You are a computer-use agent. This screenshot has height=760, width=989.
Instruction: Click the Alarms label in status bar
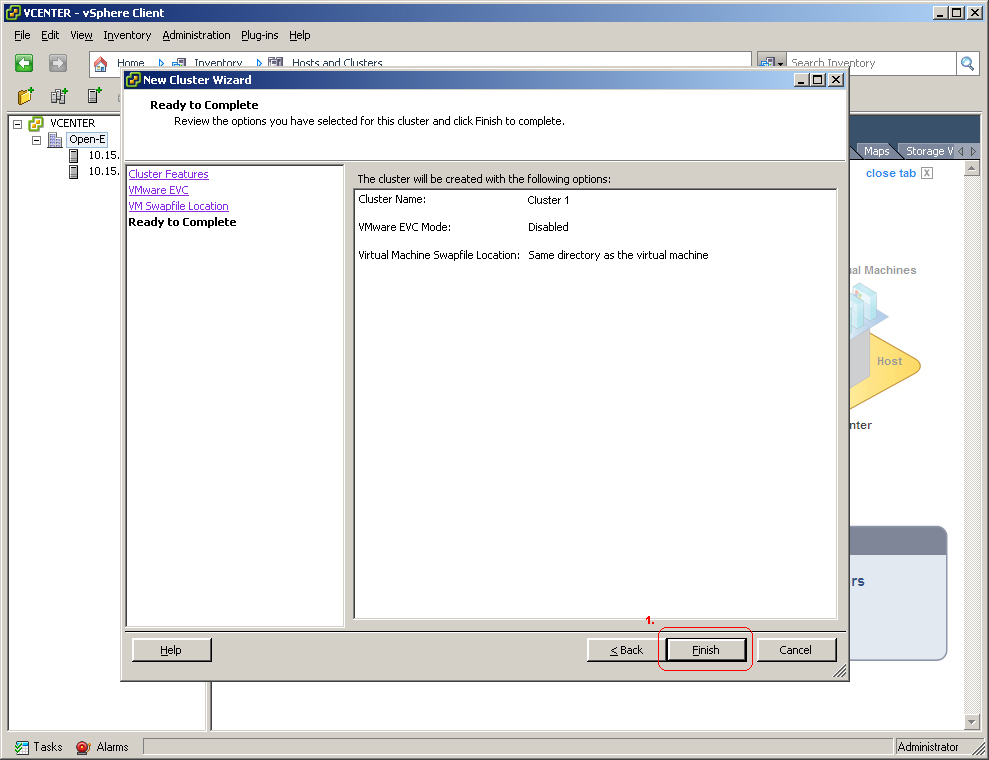[x=112, y=747]
